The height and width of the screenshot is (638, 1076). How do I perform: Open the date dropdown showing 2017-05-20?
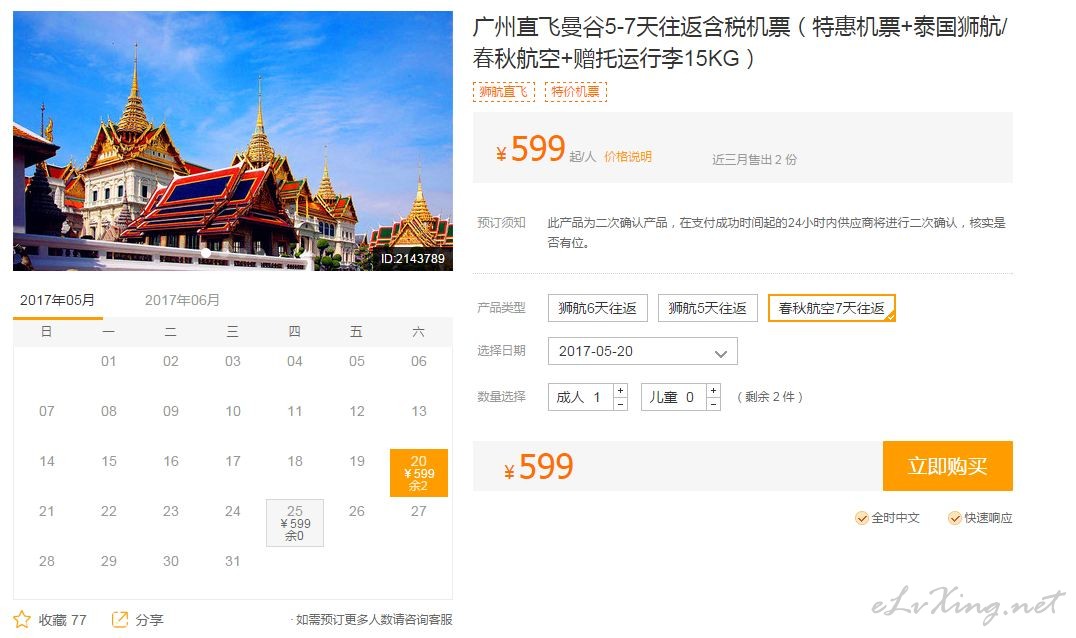(643, 351)
